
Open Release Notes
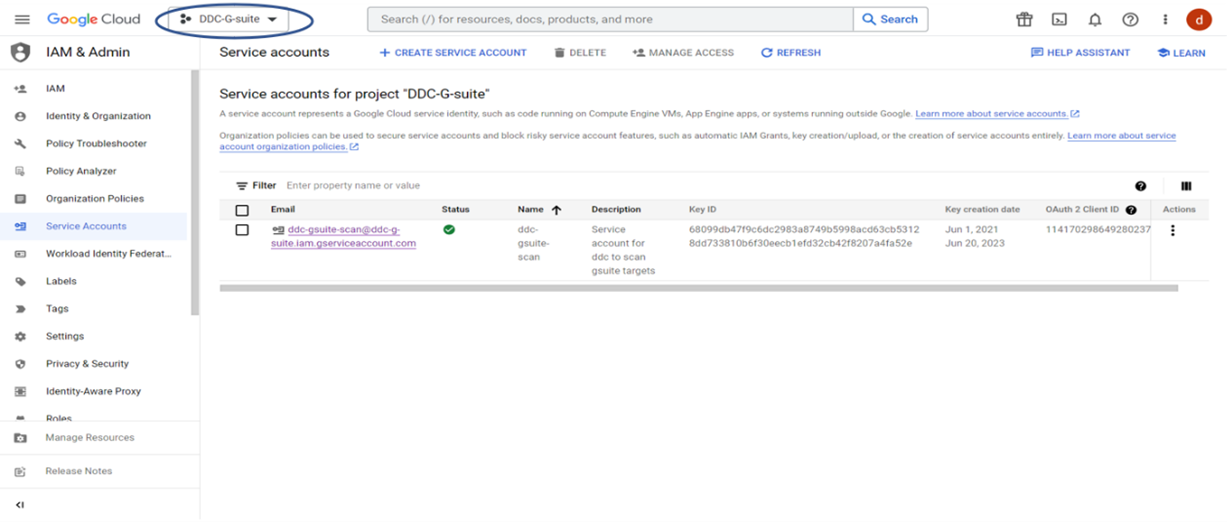(79, 471)
